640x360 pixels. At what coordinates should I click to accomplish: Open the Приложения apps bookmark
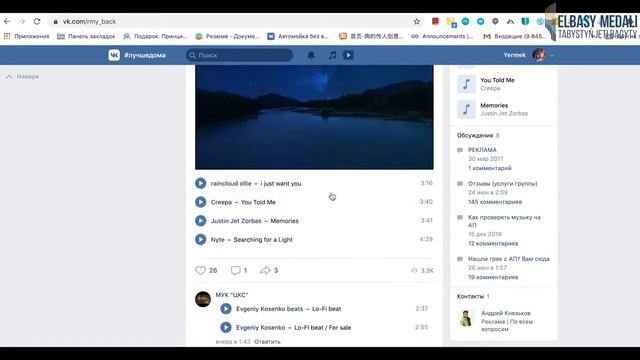pos(26,36)
